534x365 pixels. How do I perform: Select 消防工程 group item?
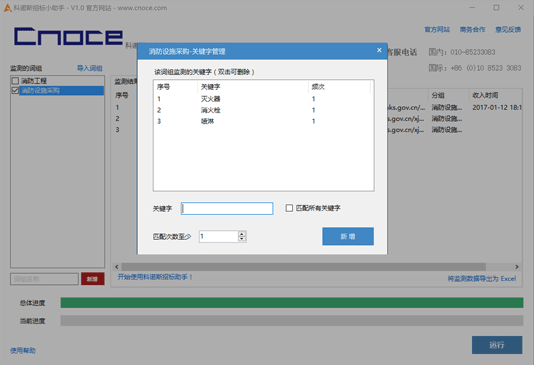[34, 81]
